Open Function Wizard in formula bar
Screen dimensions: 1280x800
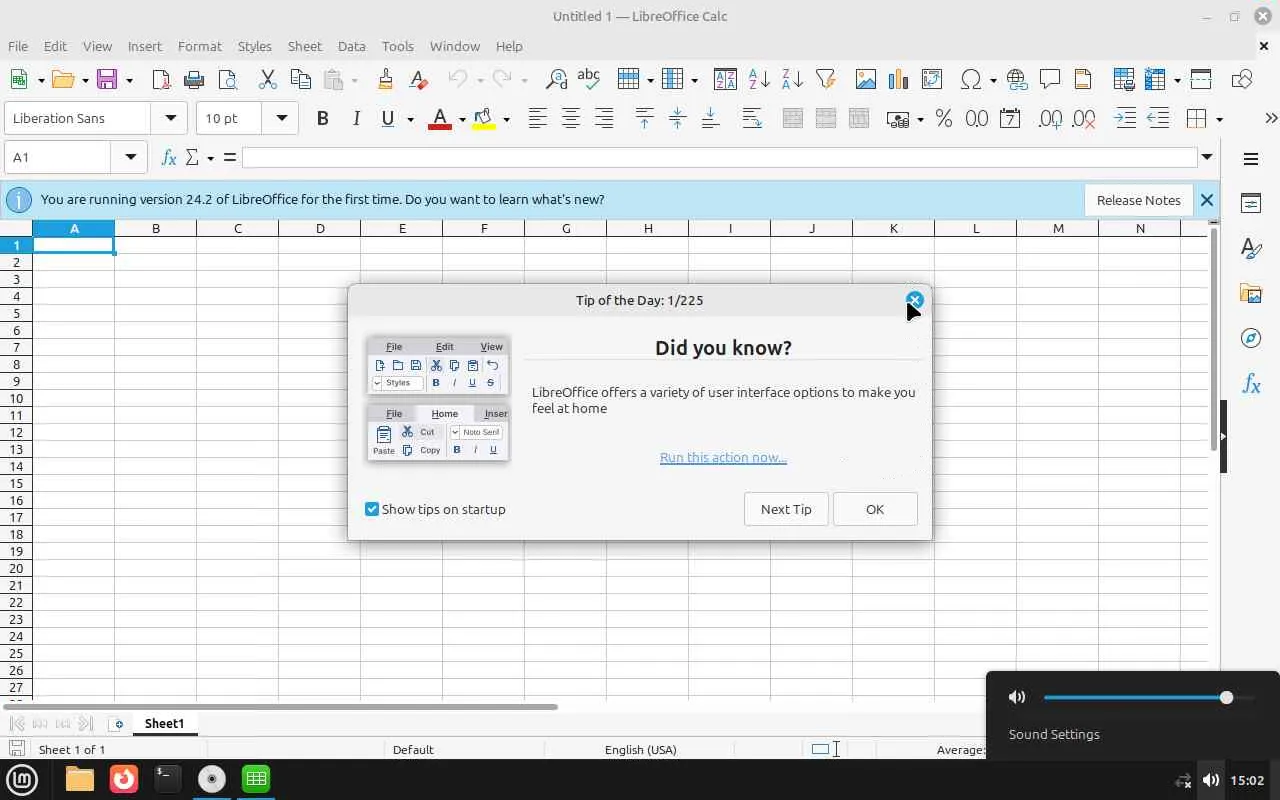point(169,157)
